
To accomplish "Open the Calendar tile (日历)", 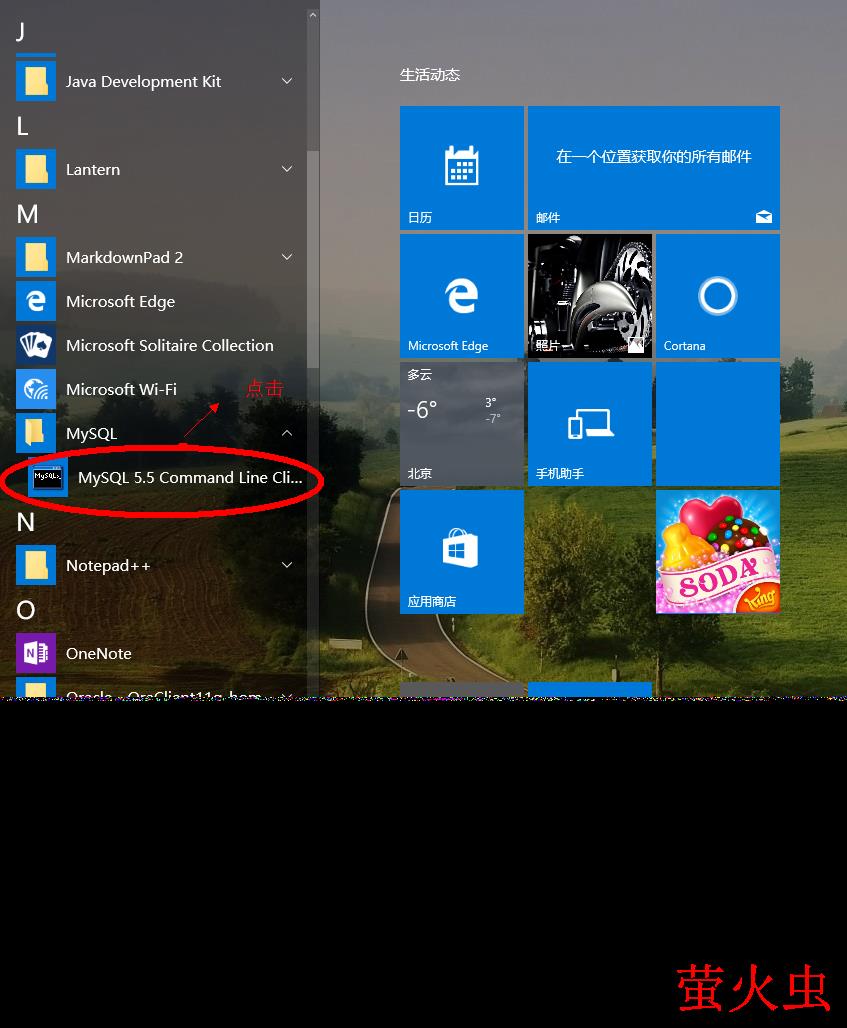I will [x=461, y=168].
